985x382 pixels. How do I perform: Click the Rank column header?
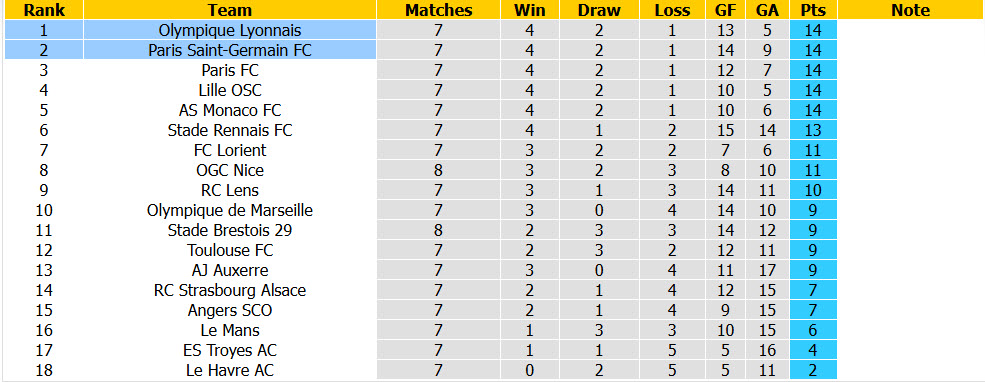tap(43, 10)
